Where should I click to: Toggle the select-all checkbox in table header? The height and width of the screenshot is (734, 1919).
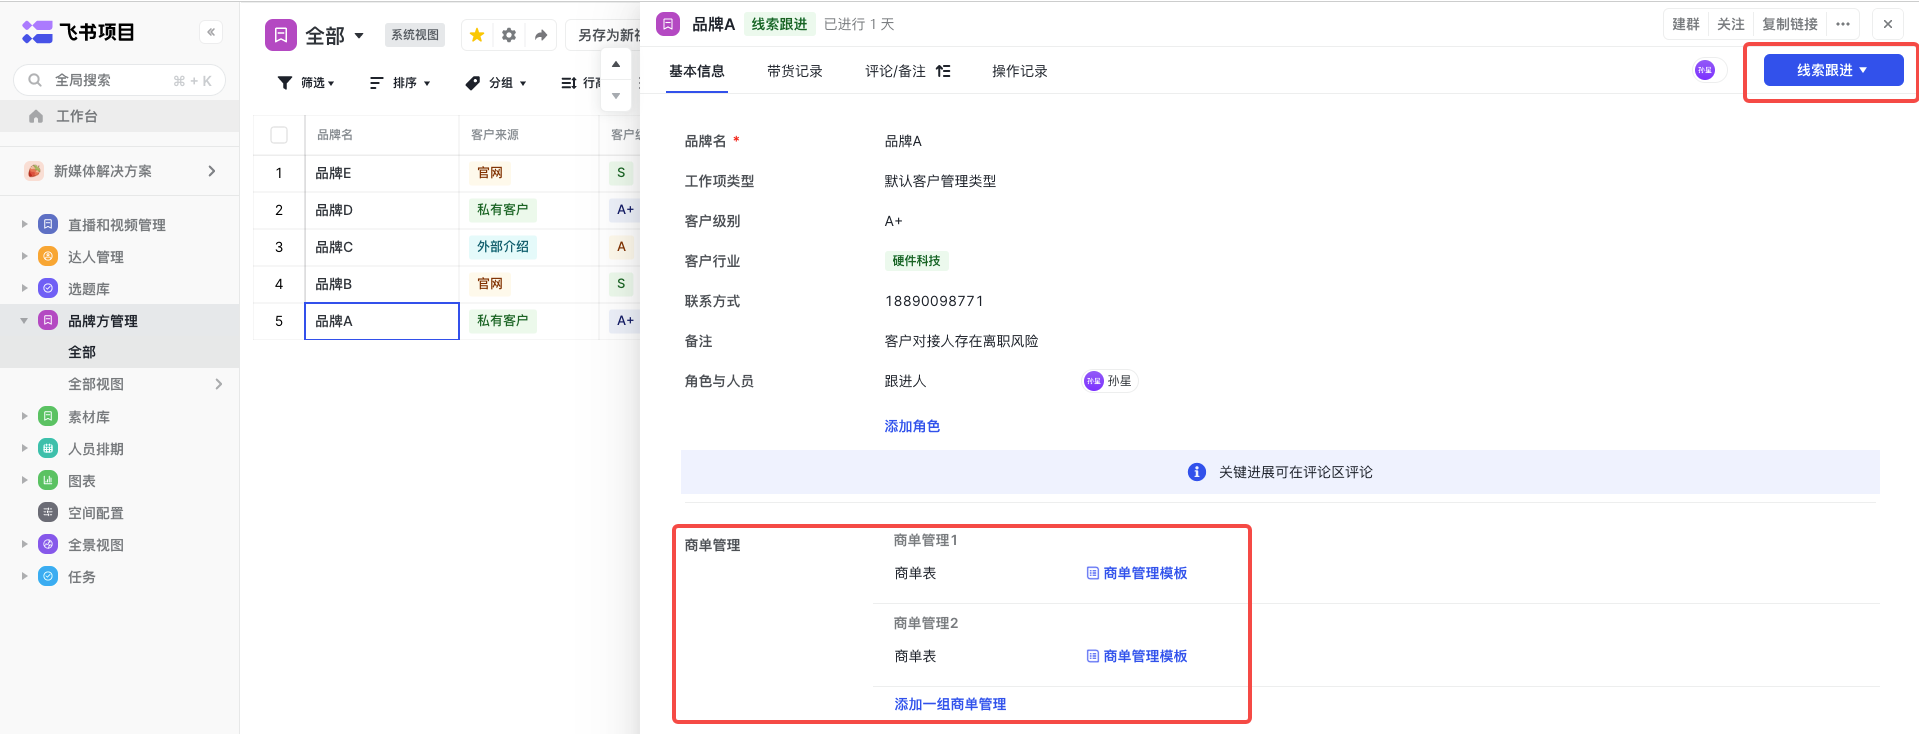[x=279, y=135]
